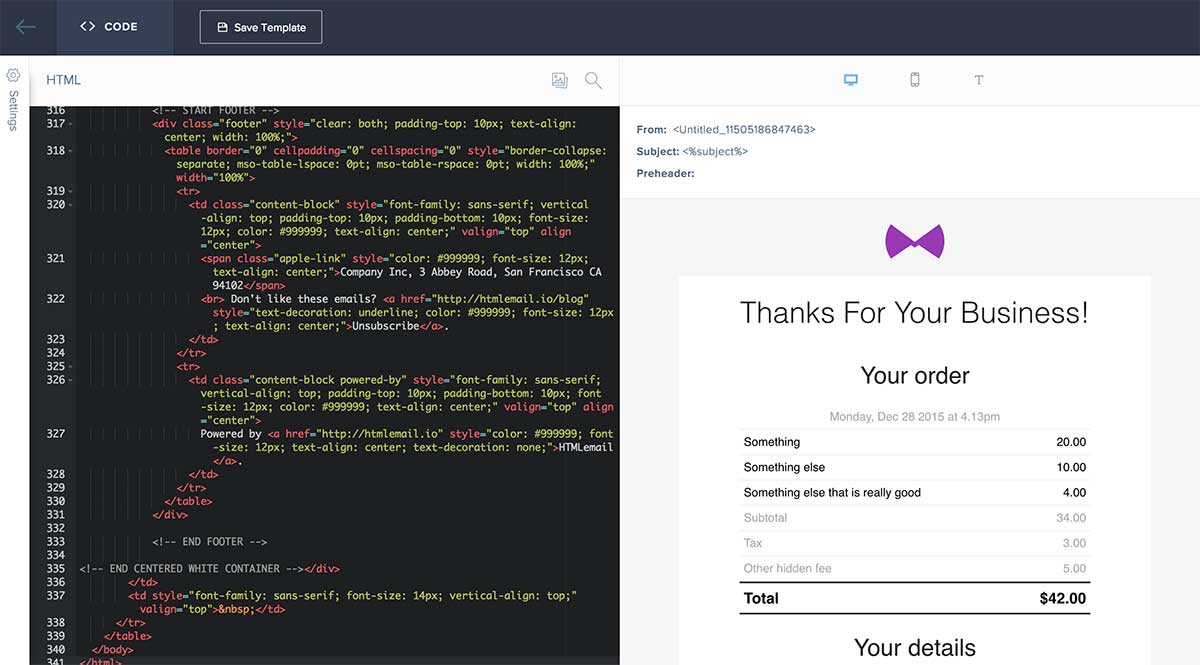The image size is (1200, 665).
Task: Switch to desktop preview mode
Action: click(x=851, y=80)
